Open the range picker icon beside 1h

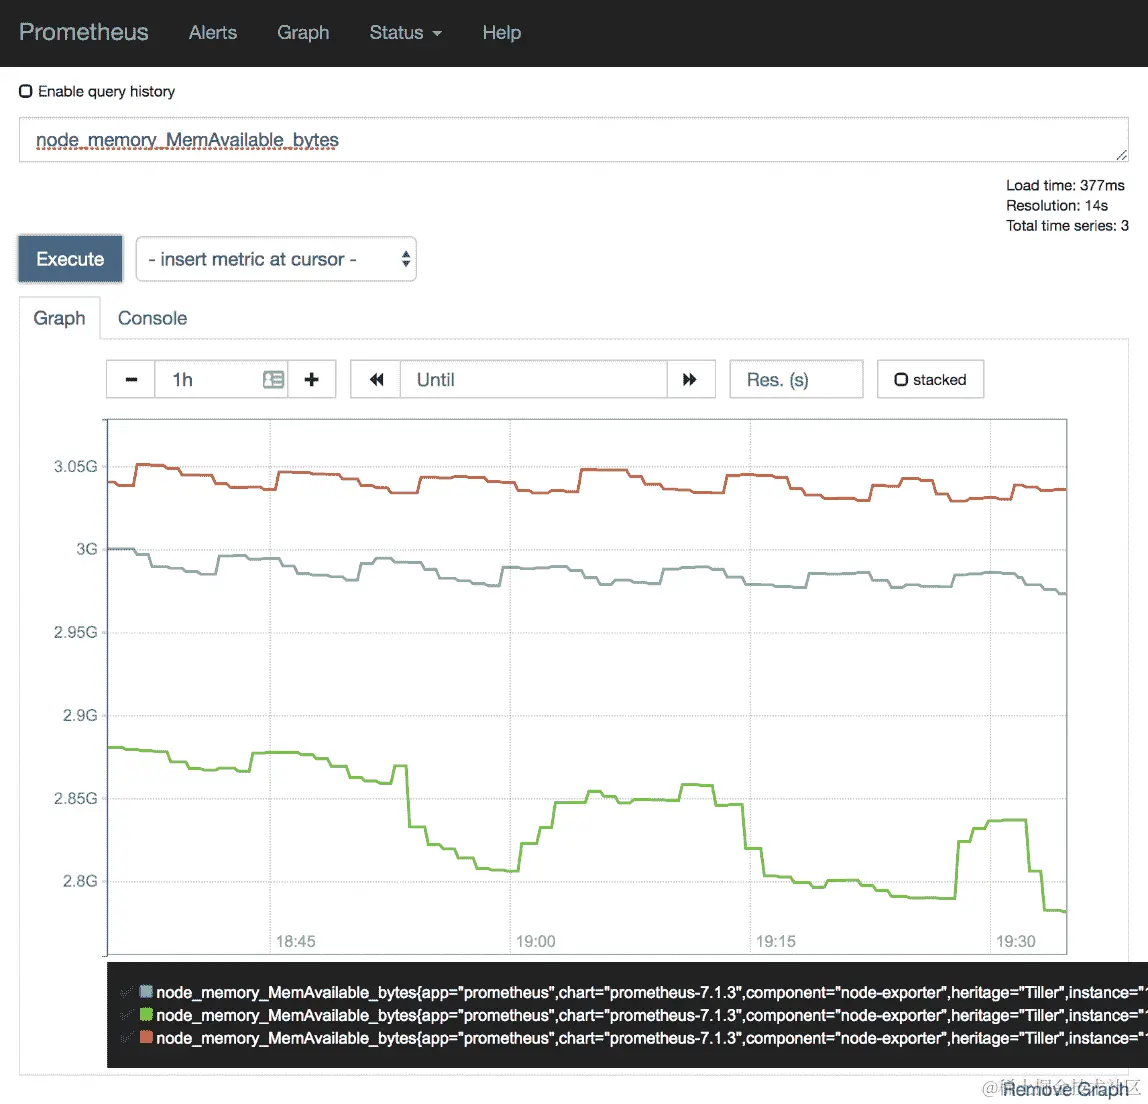click(273, 379)
